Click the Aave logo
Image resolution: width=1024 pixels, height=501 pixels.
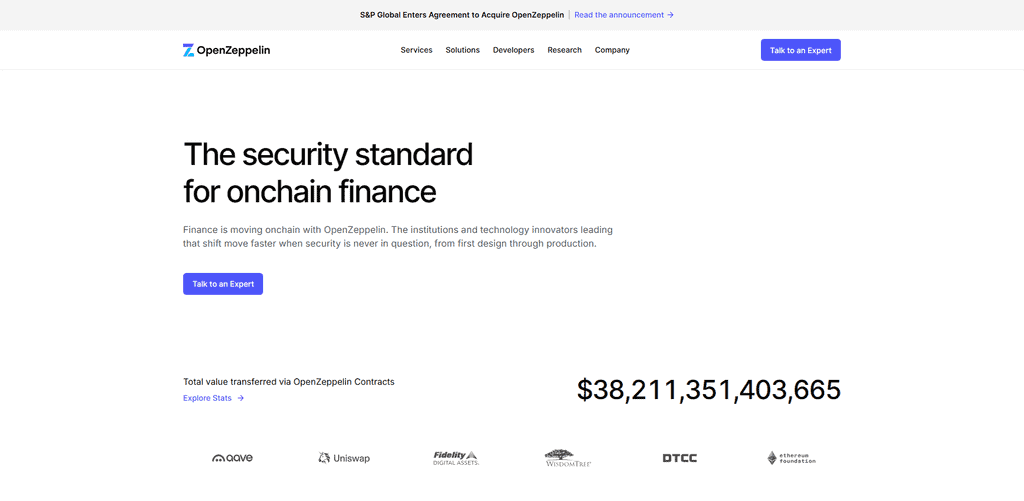(x=232, y=458)
